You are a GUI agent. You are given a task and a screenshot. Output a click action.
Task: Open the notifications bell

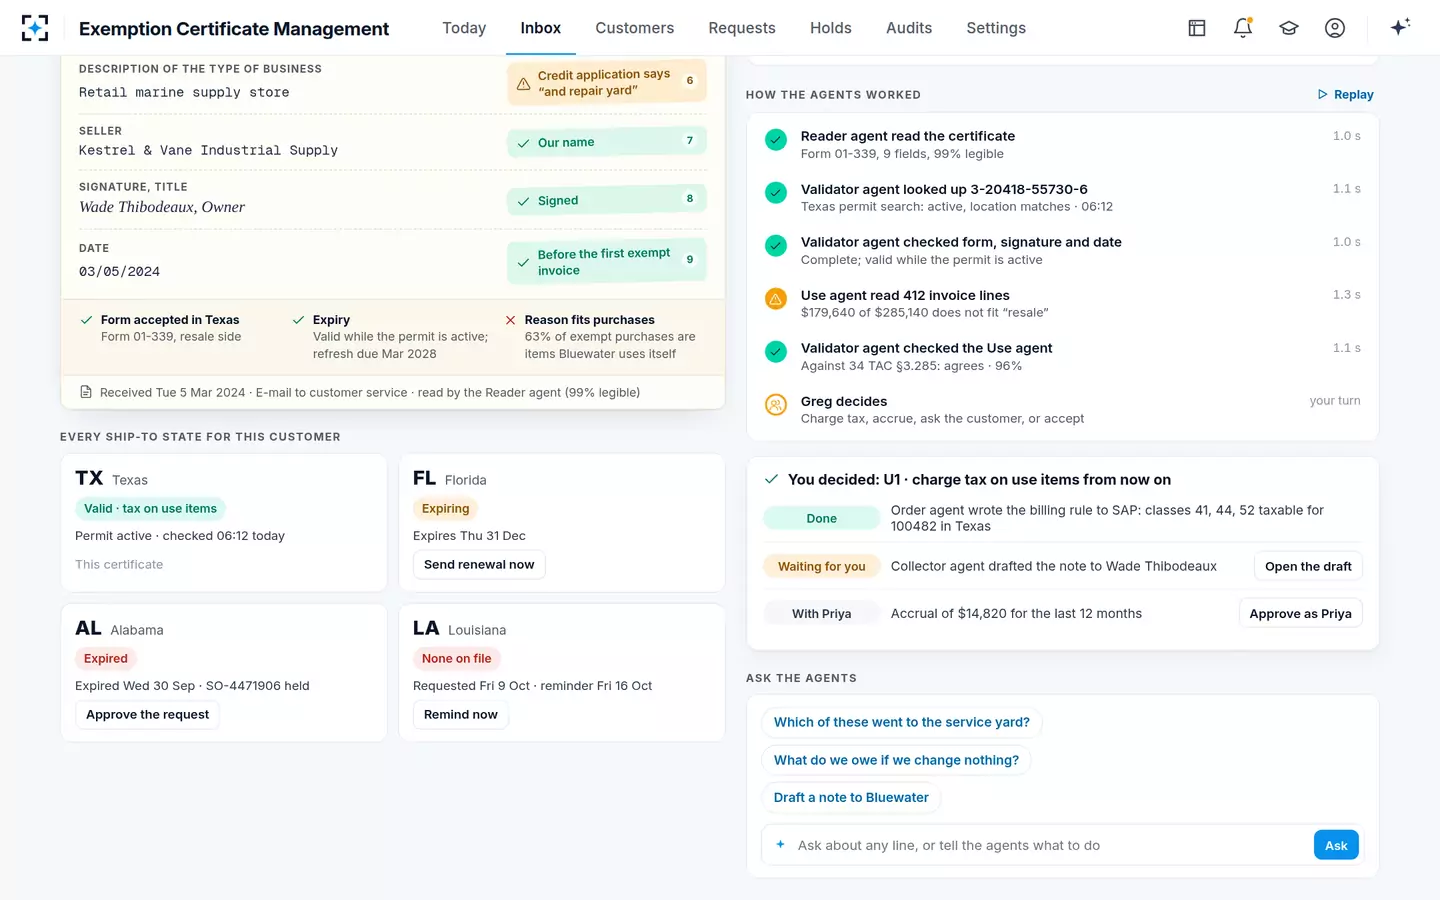[x=1243, y=28]
